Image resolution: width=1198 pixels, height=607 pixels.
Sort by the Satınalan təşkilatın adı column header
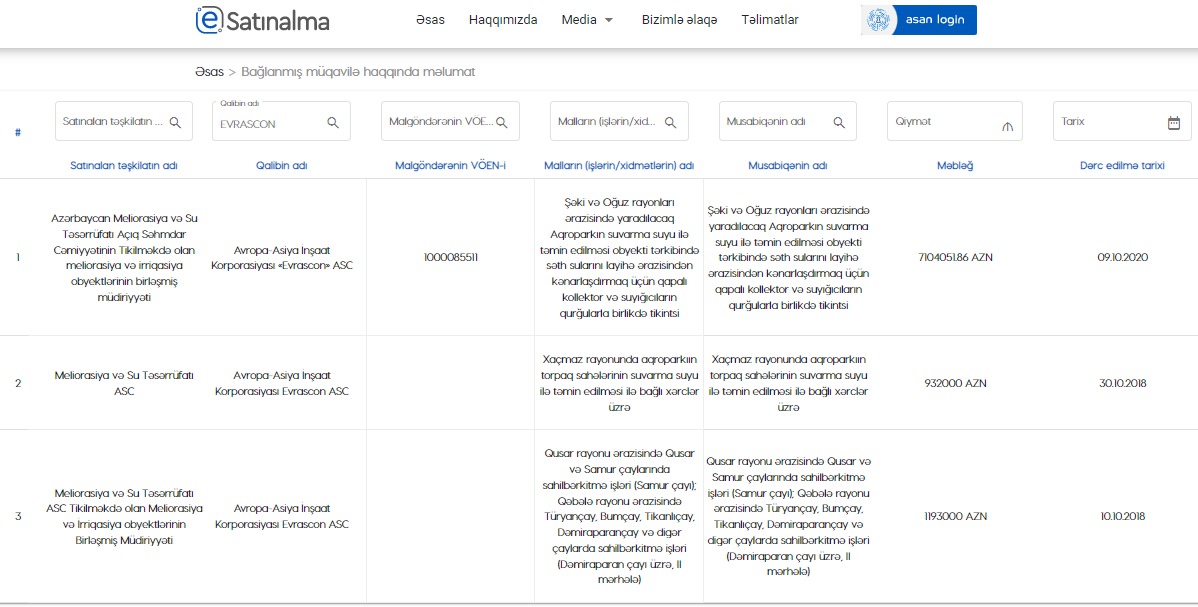coord(124,165)
